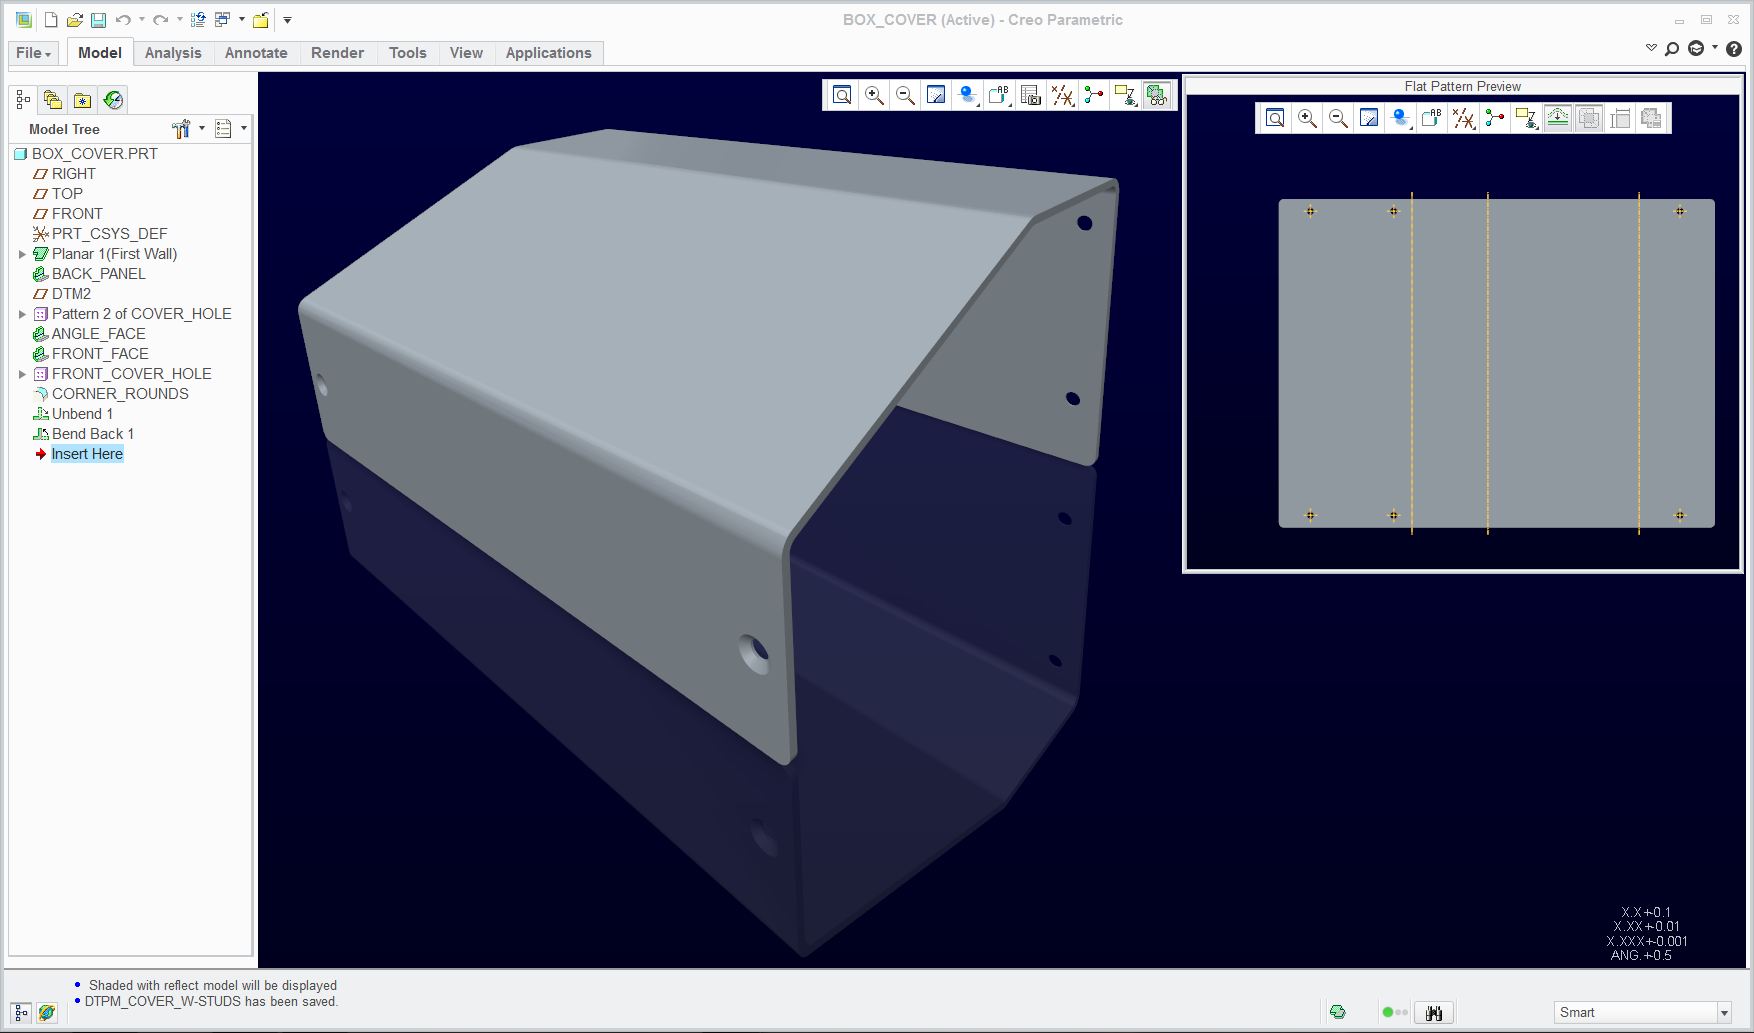The width and height of the screenshot is (1754, 1033).
Task: Expand FRONT_COVER_HOLE pattern node
Action: pos(22,374)
